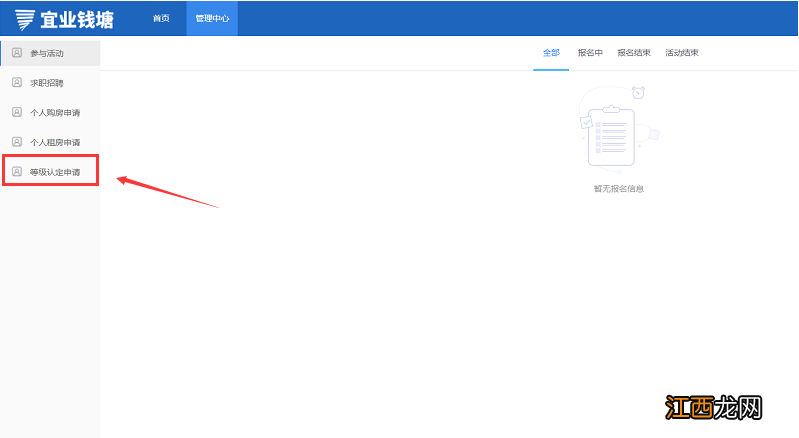Go to the 首页 tab
This screenshot has width=799, height=438.
161,19
